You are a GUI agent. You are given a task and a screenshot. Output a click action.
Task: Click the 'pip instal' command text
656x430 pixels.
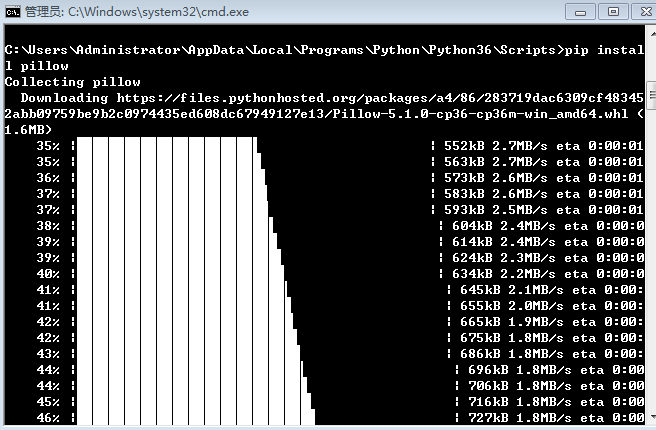click(x=604, y=50)
